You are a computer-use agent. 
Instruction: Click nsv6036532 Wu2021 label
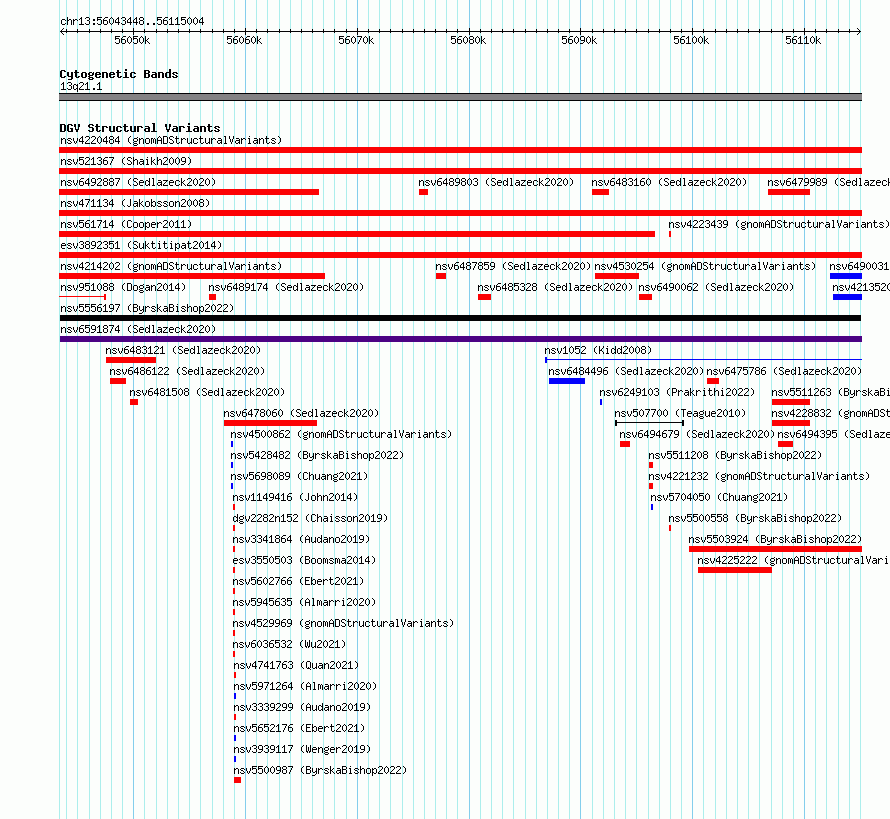coord(289,644)
